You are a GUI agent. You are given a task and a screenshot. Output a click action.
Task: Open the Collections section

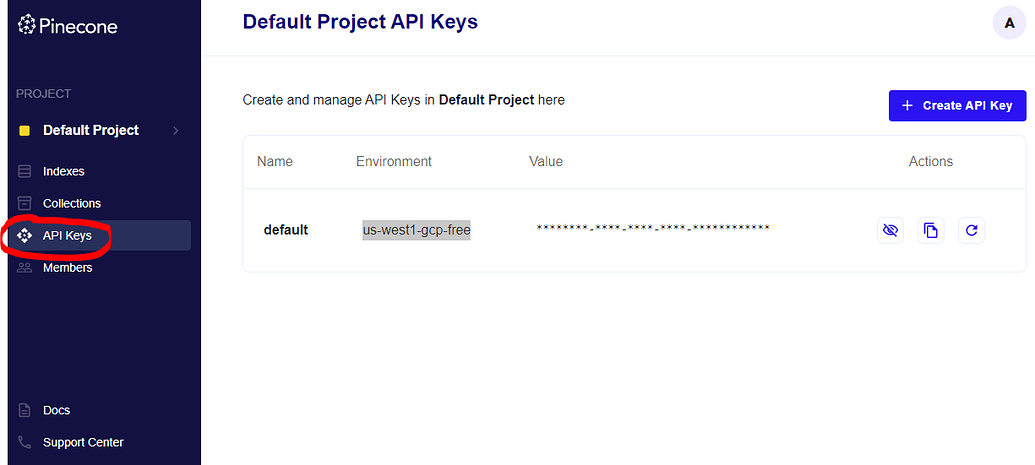(72, 203)
